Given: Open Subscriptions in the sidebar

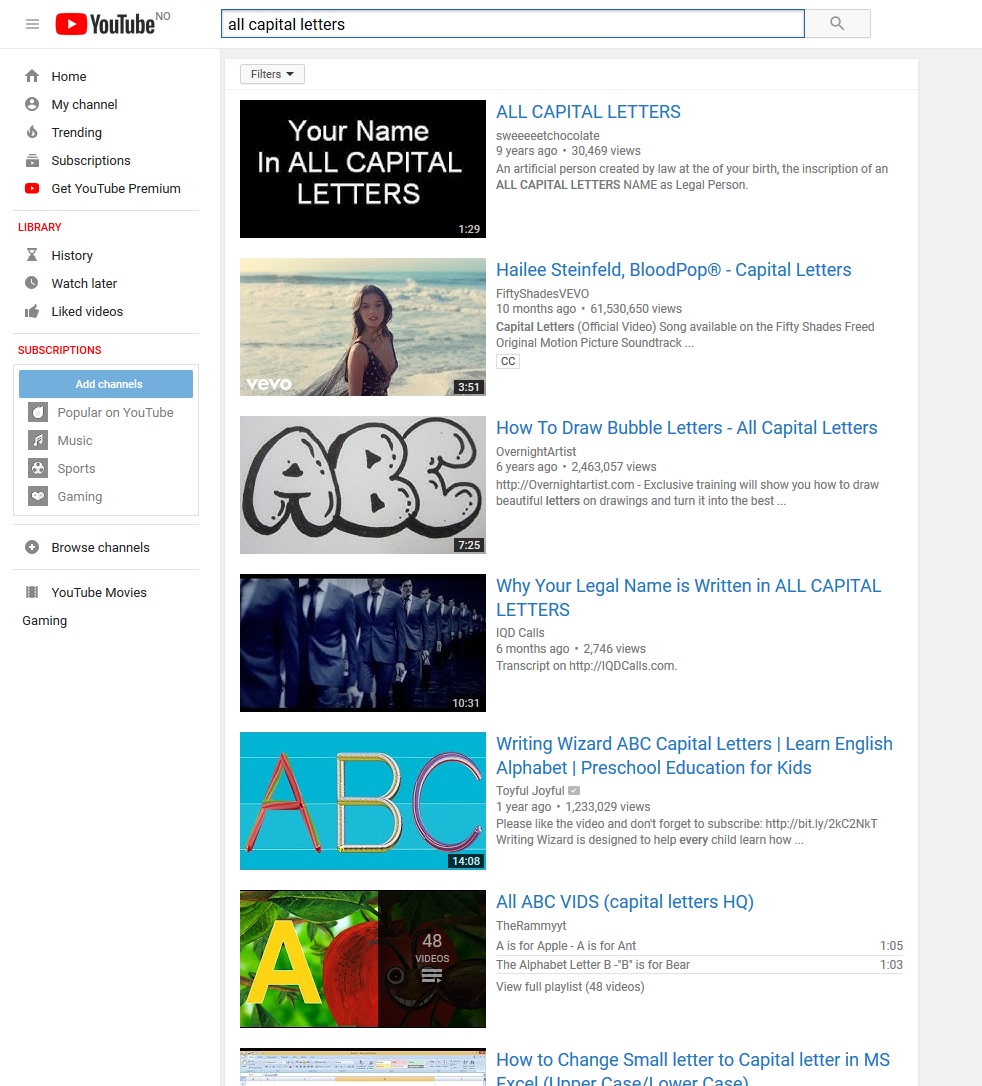Looking at the screenshot, I should [91, 161].
